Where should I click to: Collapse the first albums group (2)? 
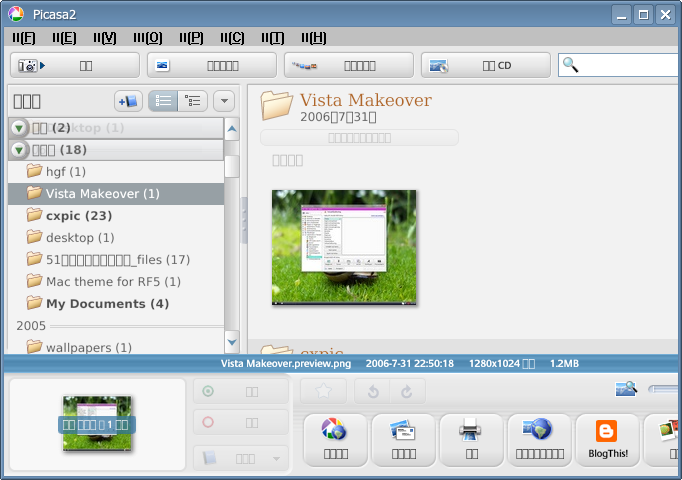[20, 128]
